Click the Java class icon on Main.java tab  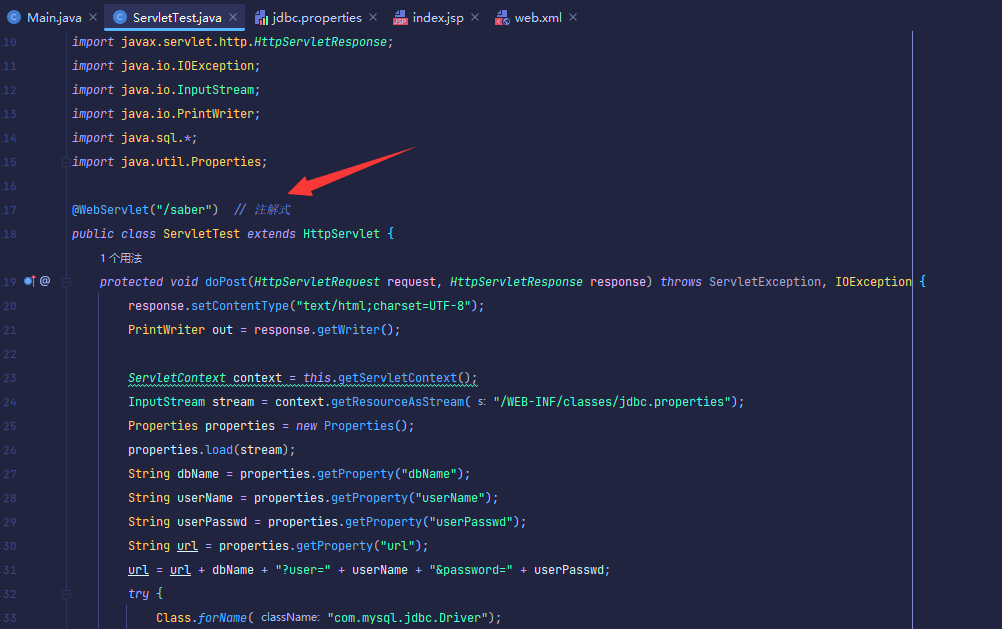(14, 18)
